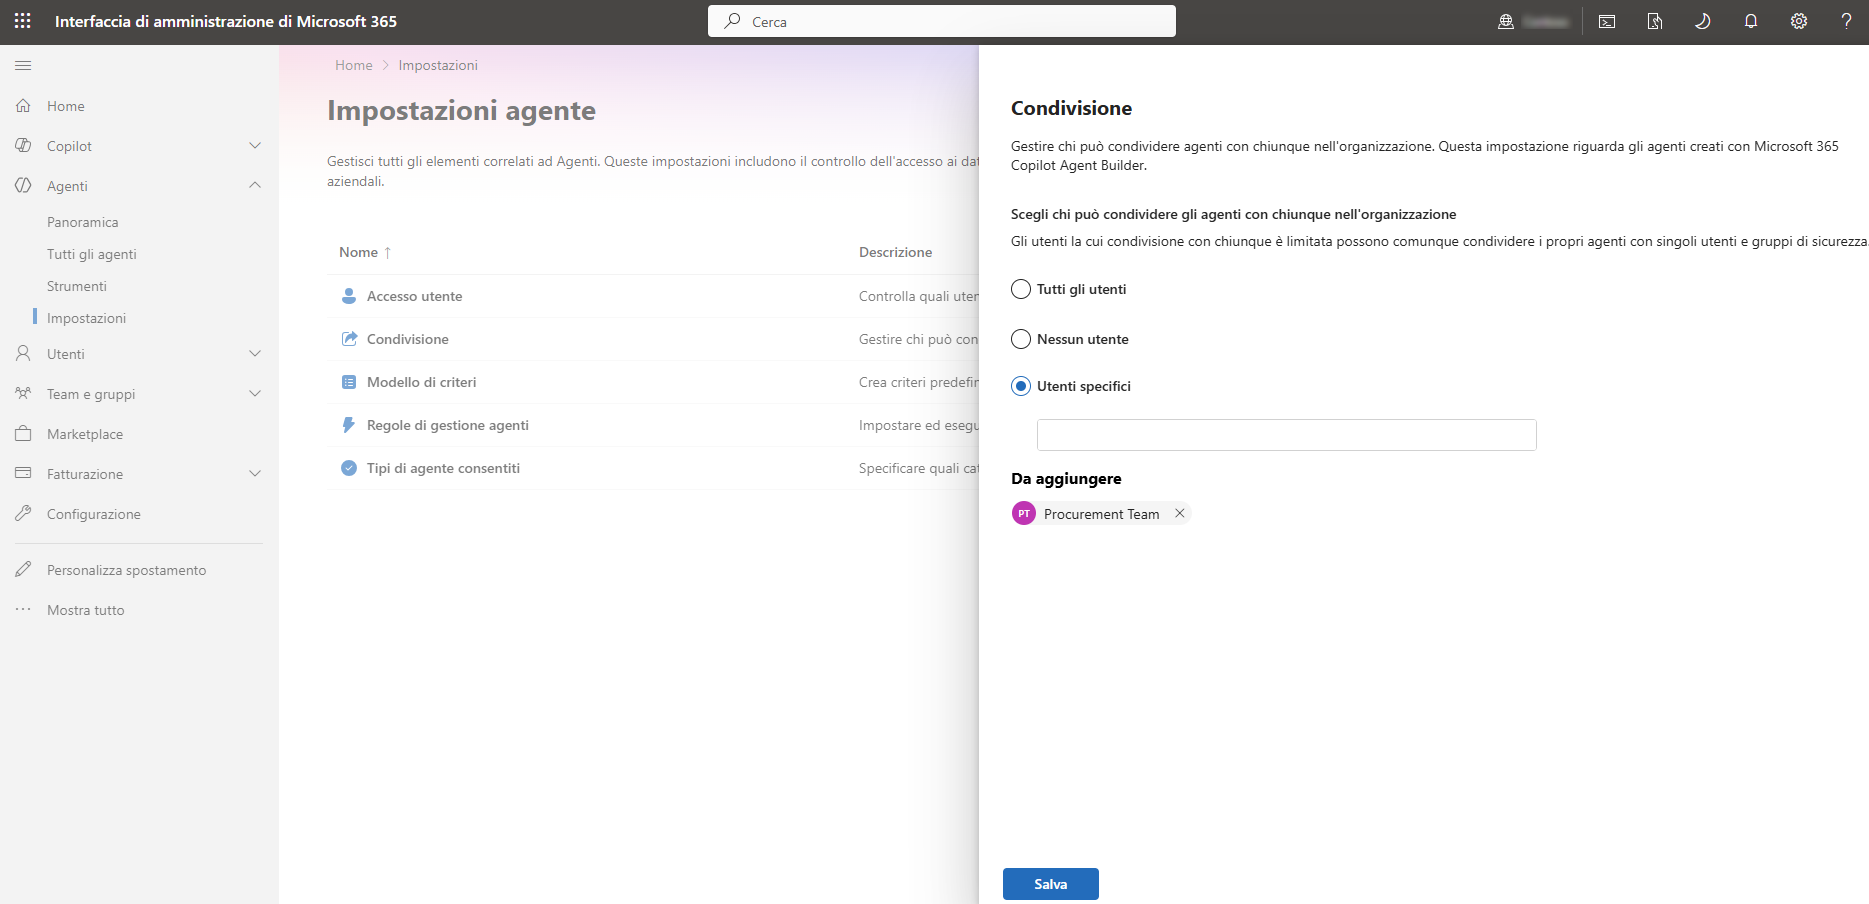Expand the Utenti section chevron

255,353
